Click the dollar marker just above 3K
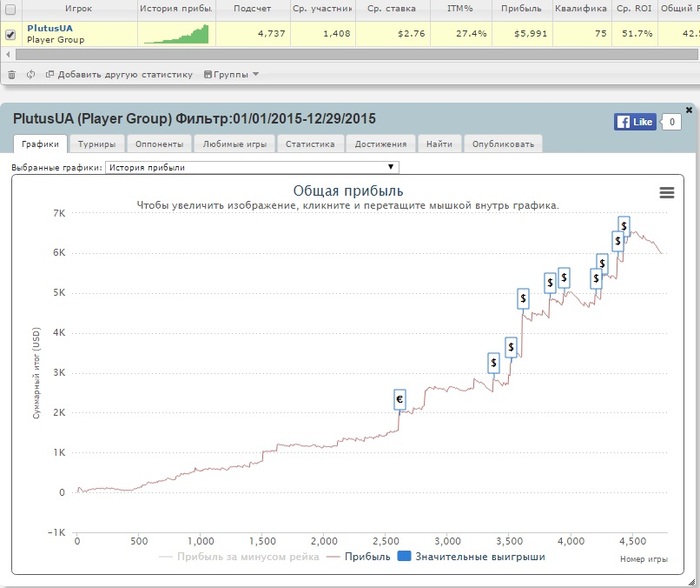700x588 pixels. click(x=494, y=363)
